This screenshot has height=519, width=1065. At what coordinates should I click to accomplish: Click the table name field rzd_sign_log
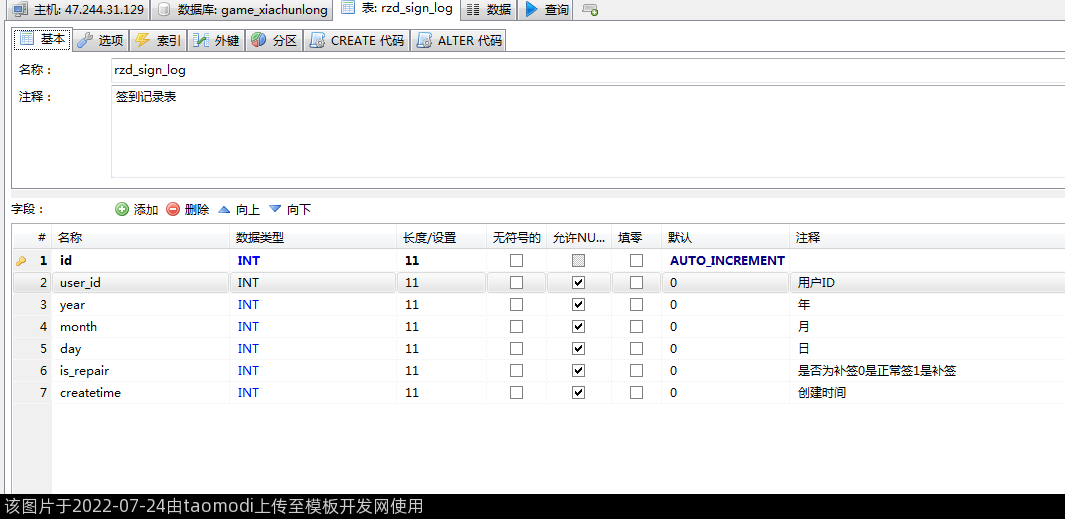coord(585,71)
